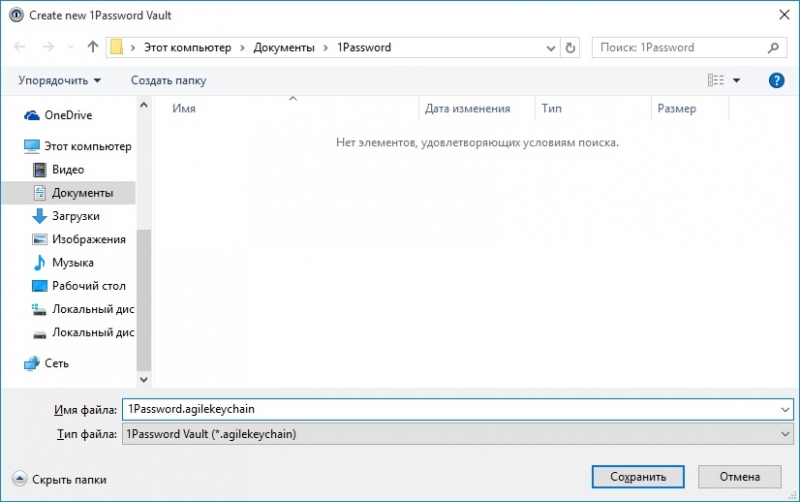This screenshot has height=502, width=800.
Task: Click the 'Видео' film icon
Action: click(39, 169)
